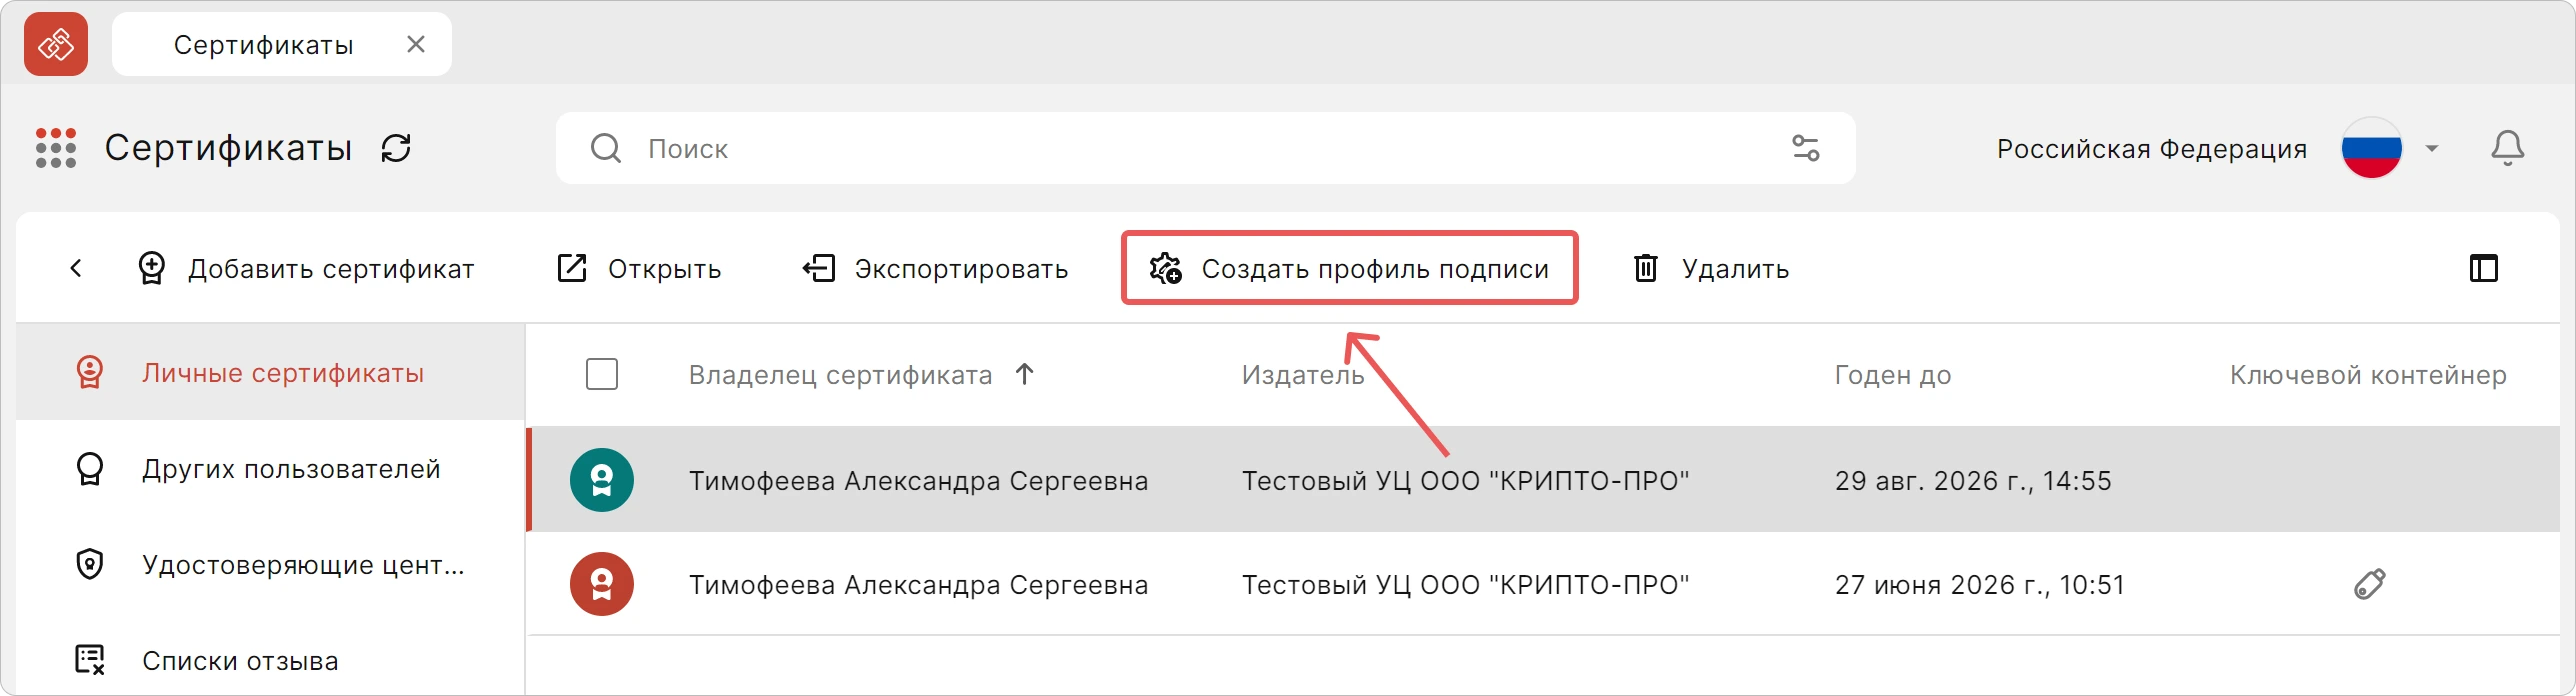Click Экспортировать toolbar button
The image size is (2576, 696).
(936, 268)
